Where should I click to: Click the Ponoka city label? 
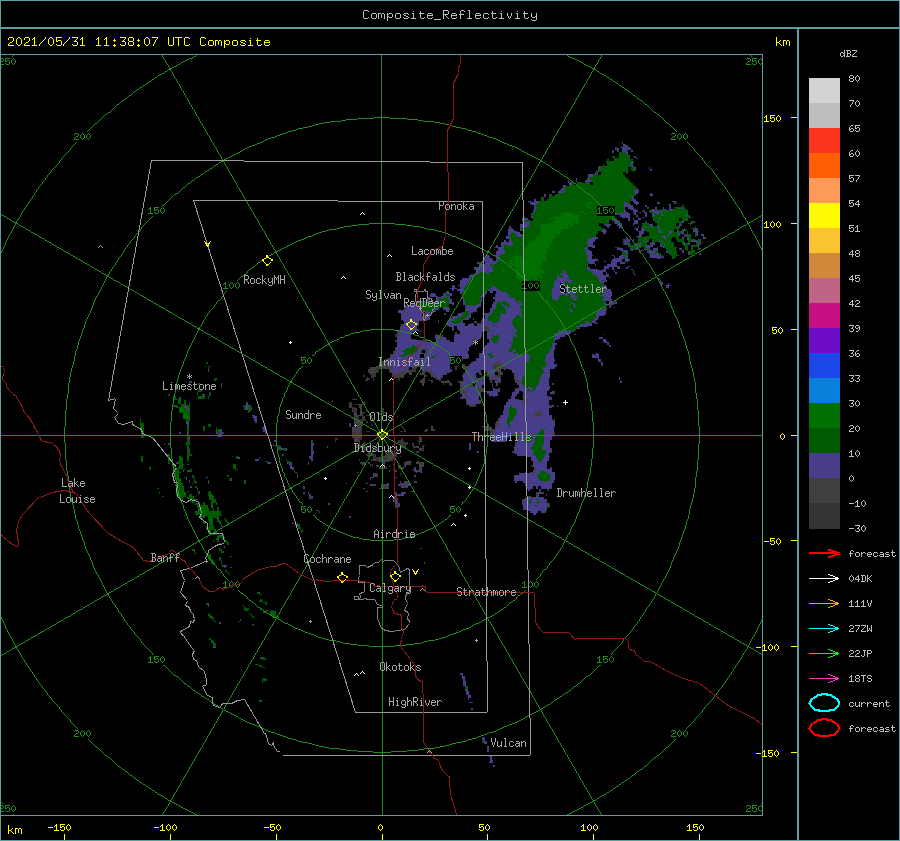coord(456,206)
